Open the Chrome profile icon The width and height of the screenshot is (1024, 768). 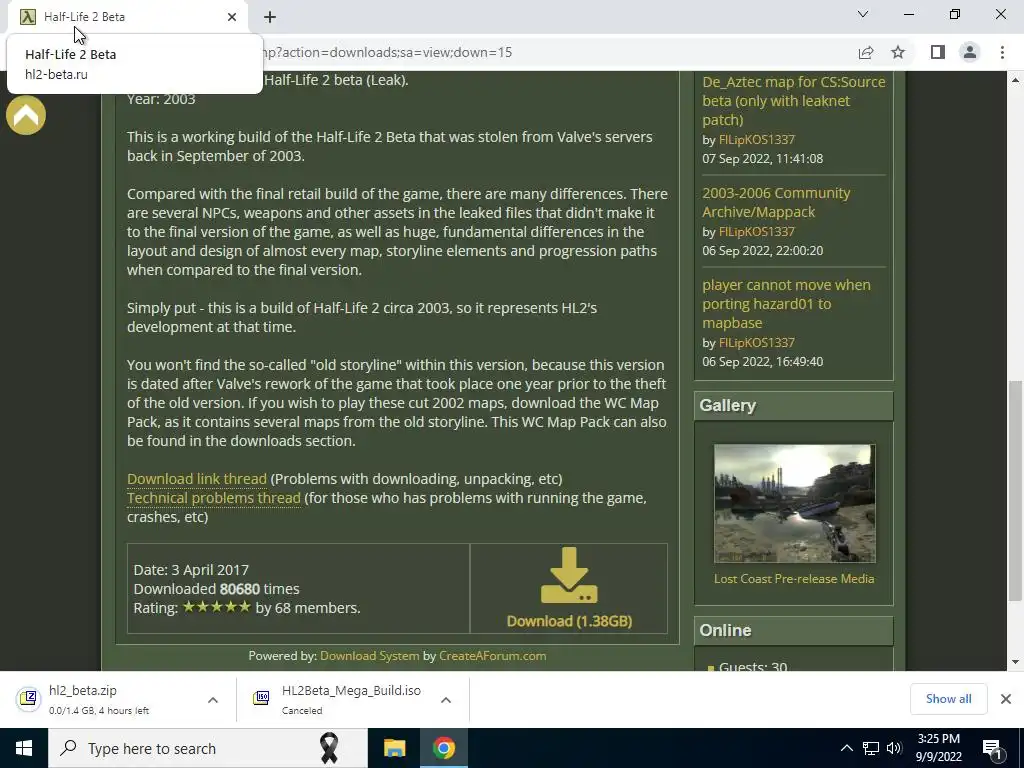970,52
